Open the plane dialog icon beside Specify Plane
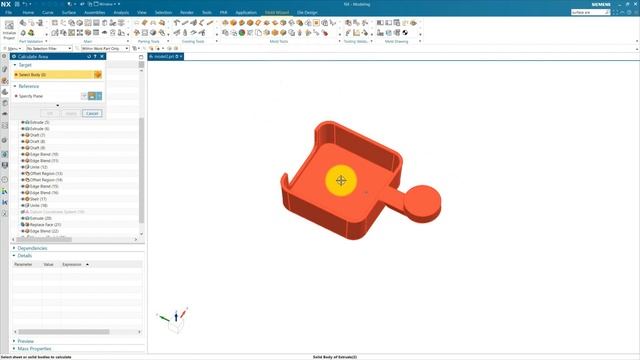This screenshot has height=360, width=640. tap(92, 96)
